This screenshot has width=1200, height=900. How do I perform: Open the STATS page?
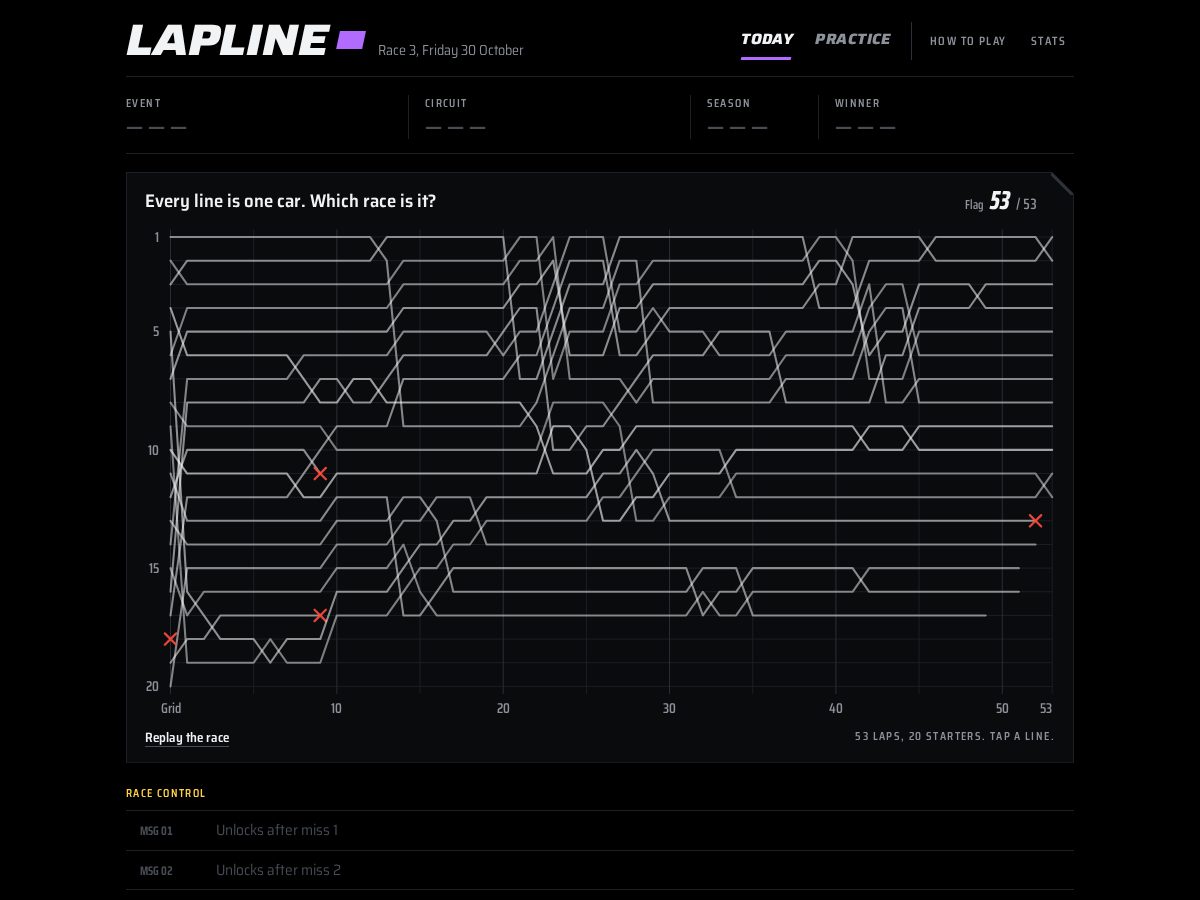[1048, 41]
